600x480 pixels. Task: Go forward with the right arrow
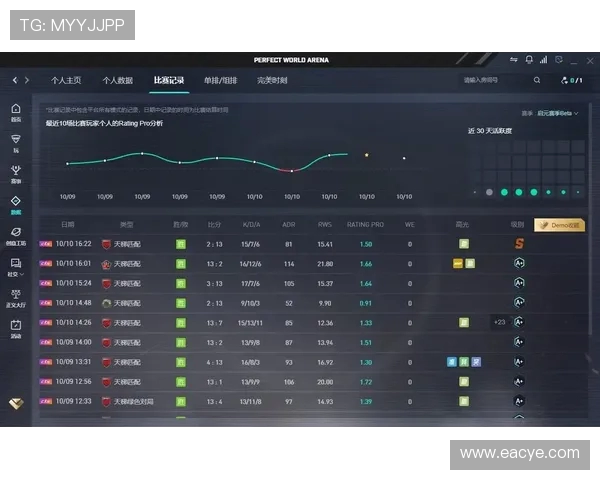click(27, 80)
